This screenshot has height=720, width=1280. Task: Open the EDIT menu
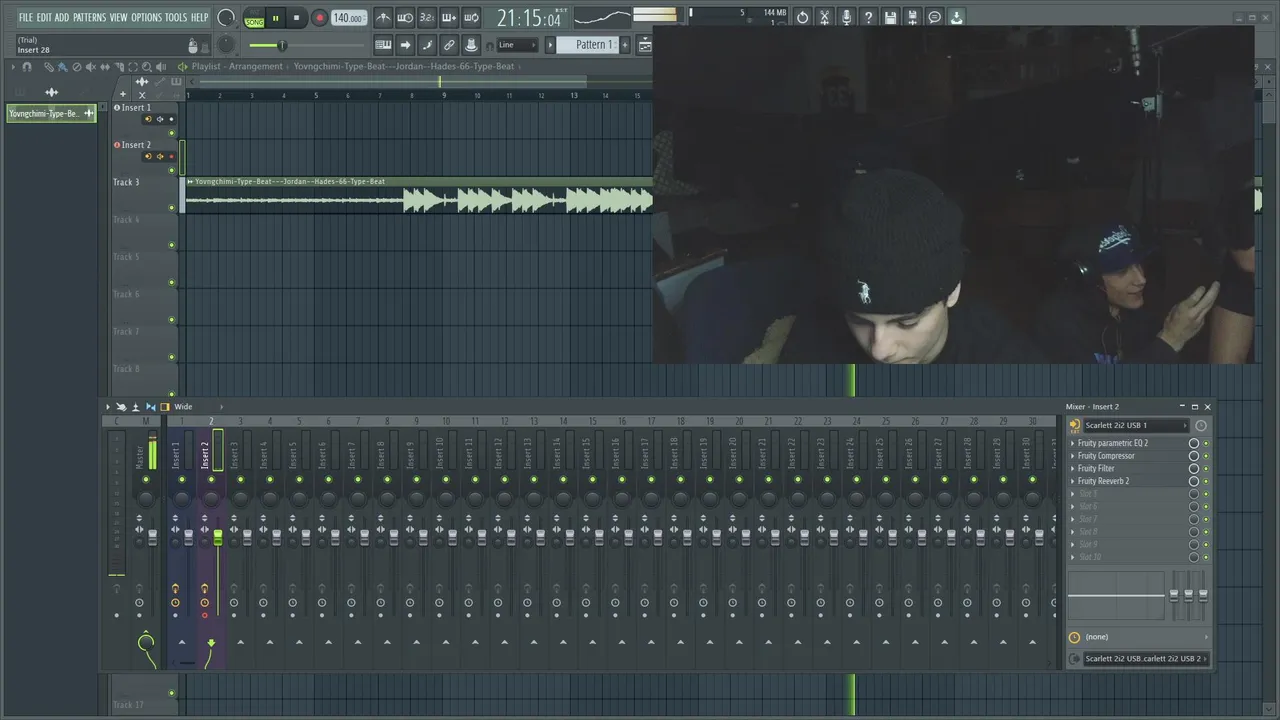[44, 17]
